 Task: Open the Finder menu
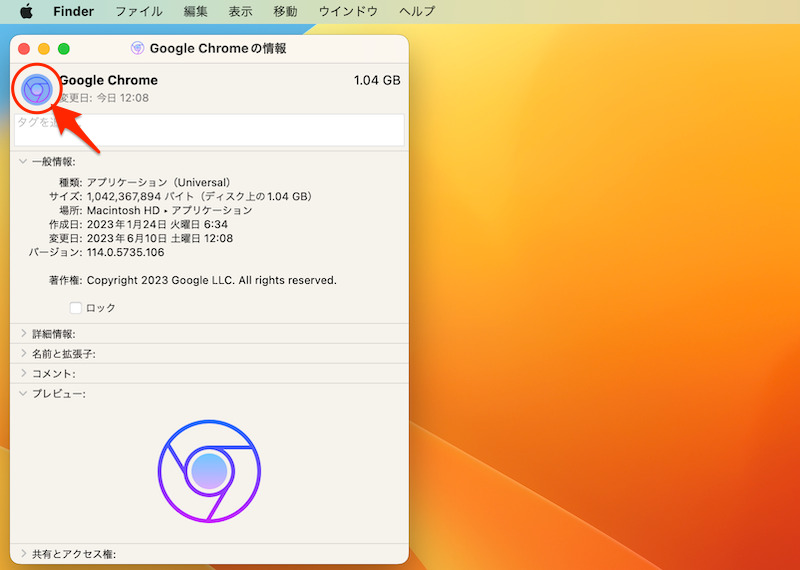pyautogui.click(x=73, y=12)
